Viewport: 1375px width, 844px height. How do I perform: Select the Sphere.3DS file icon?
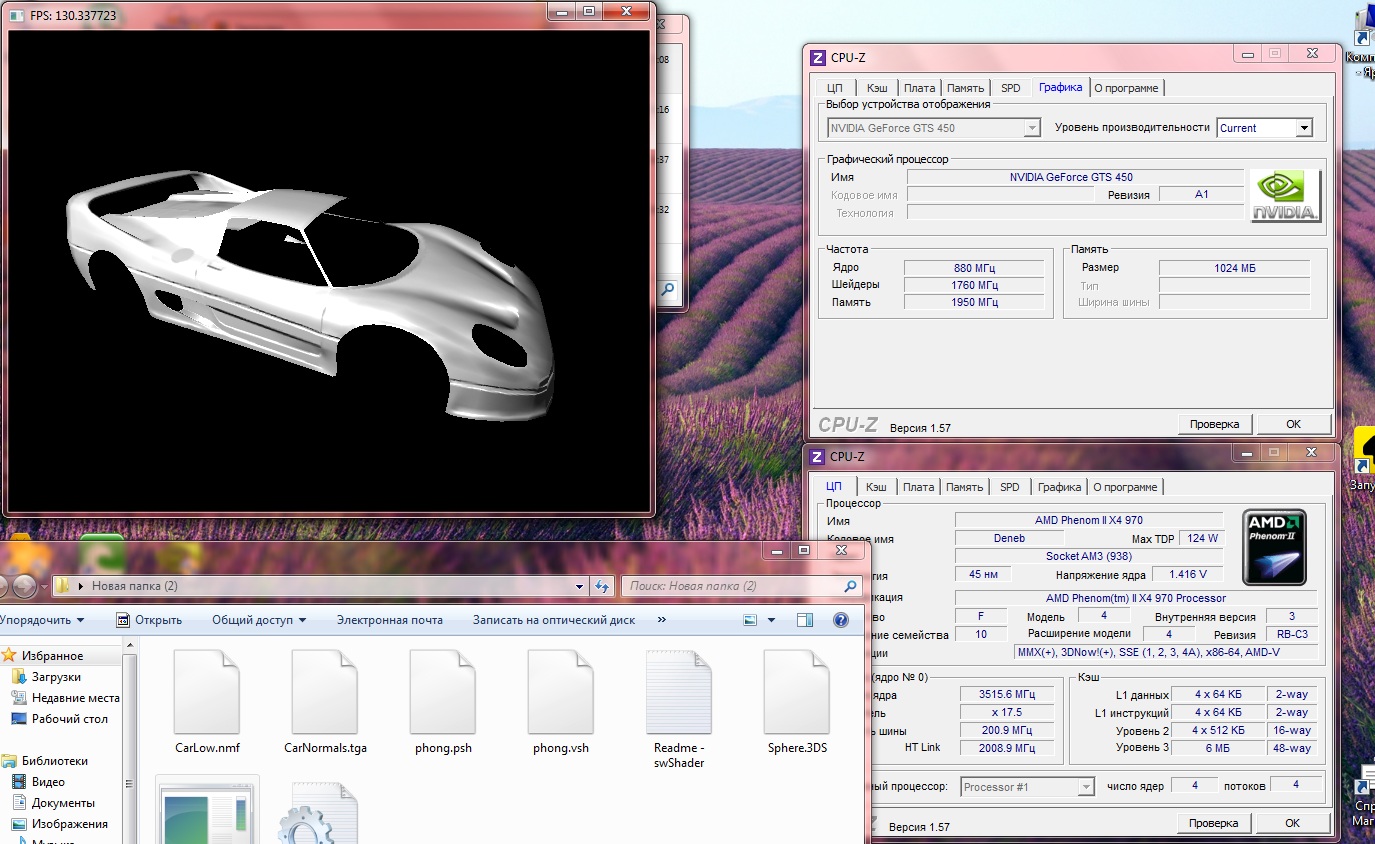coord(797,692)
